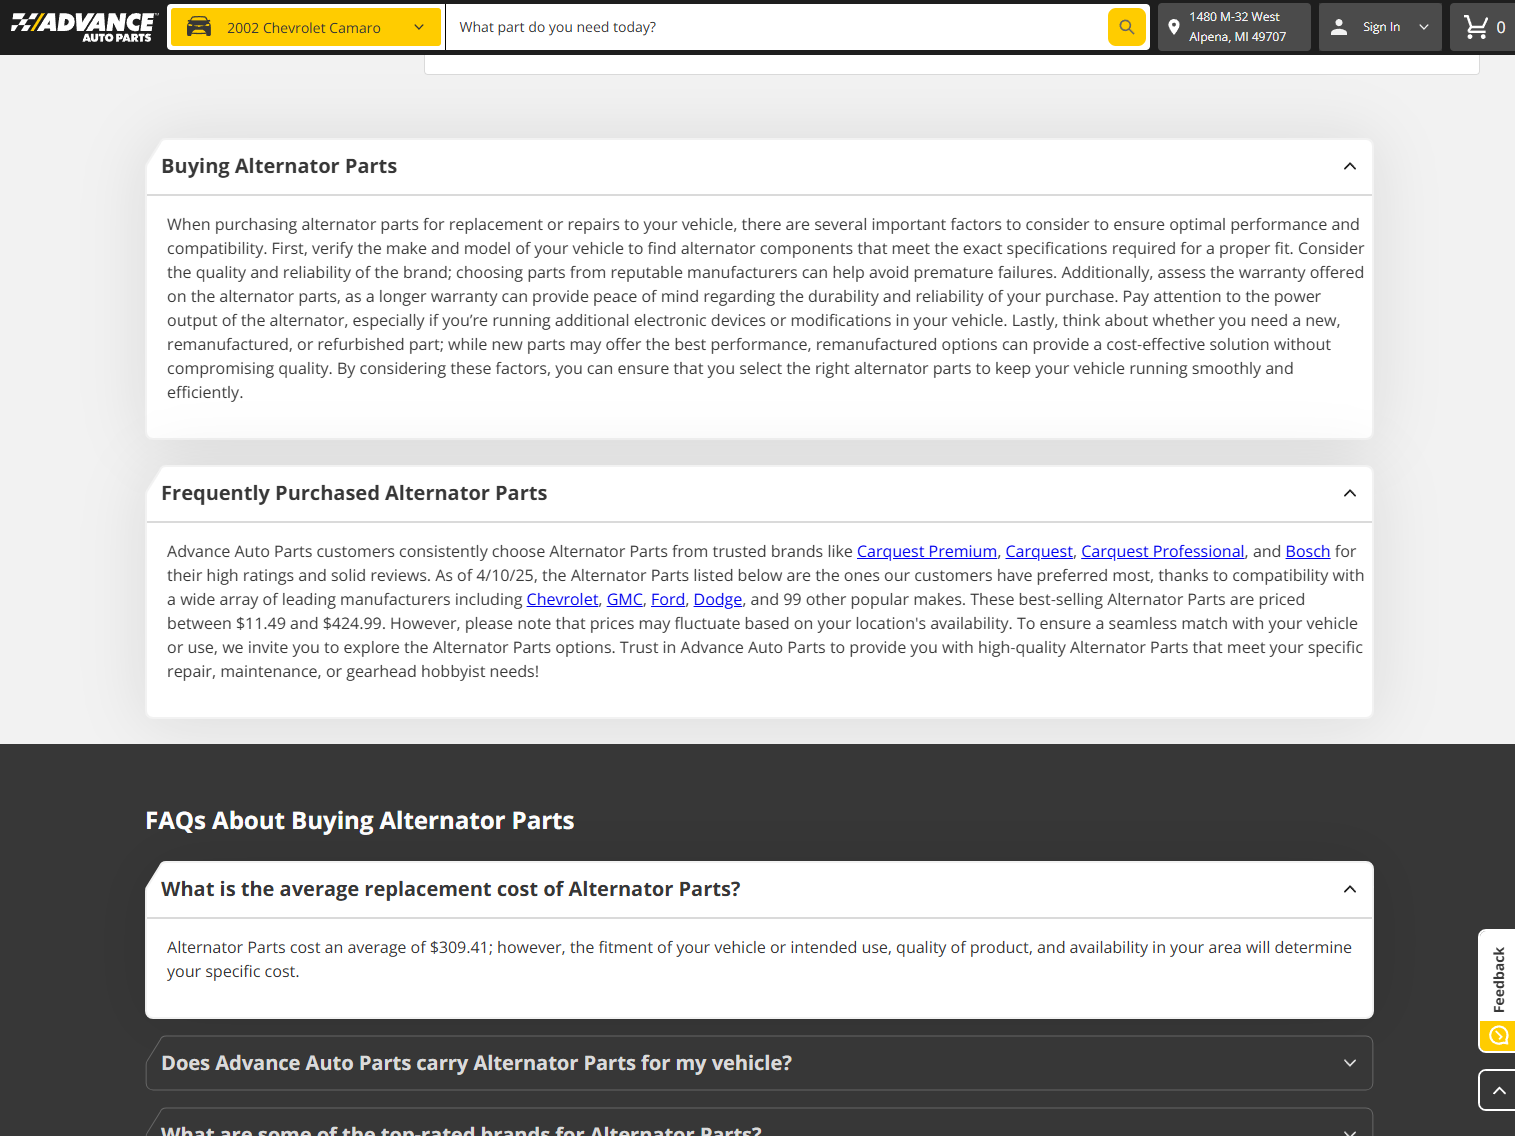The width and height of the screenshot is (1515, 1136).
Task: Open the Bosch brand link
Action: (1308, 551)
